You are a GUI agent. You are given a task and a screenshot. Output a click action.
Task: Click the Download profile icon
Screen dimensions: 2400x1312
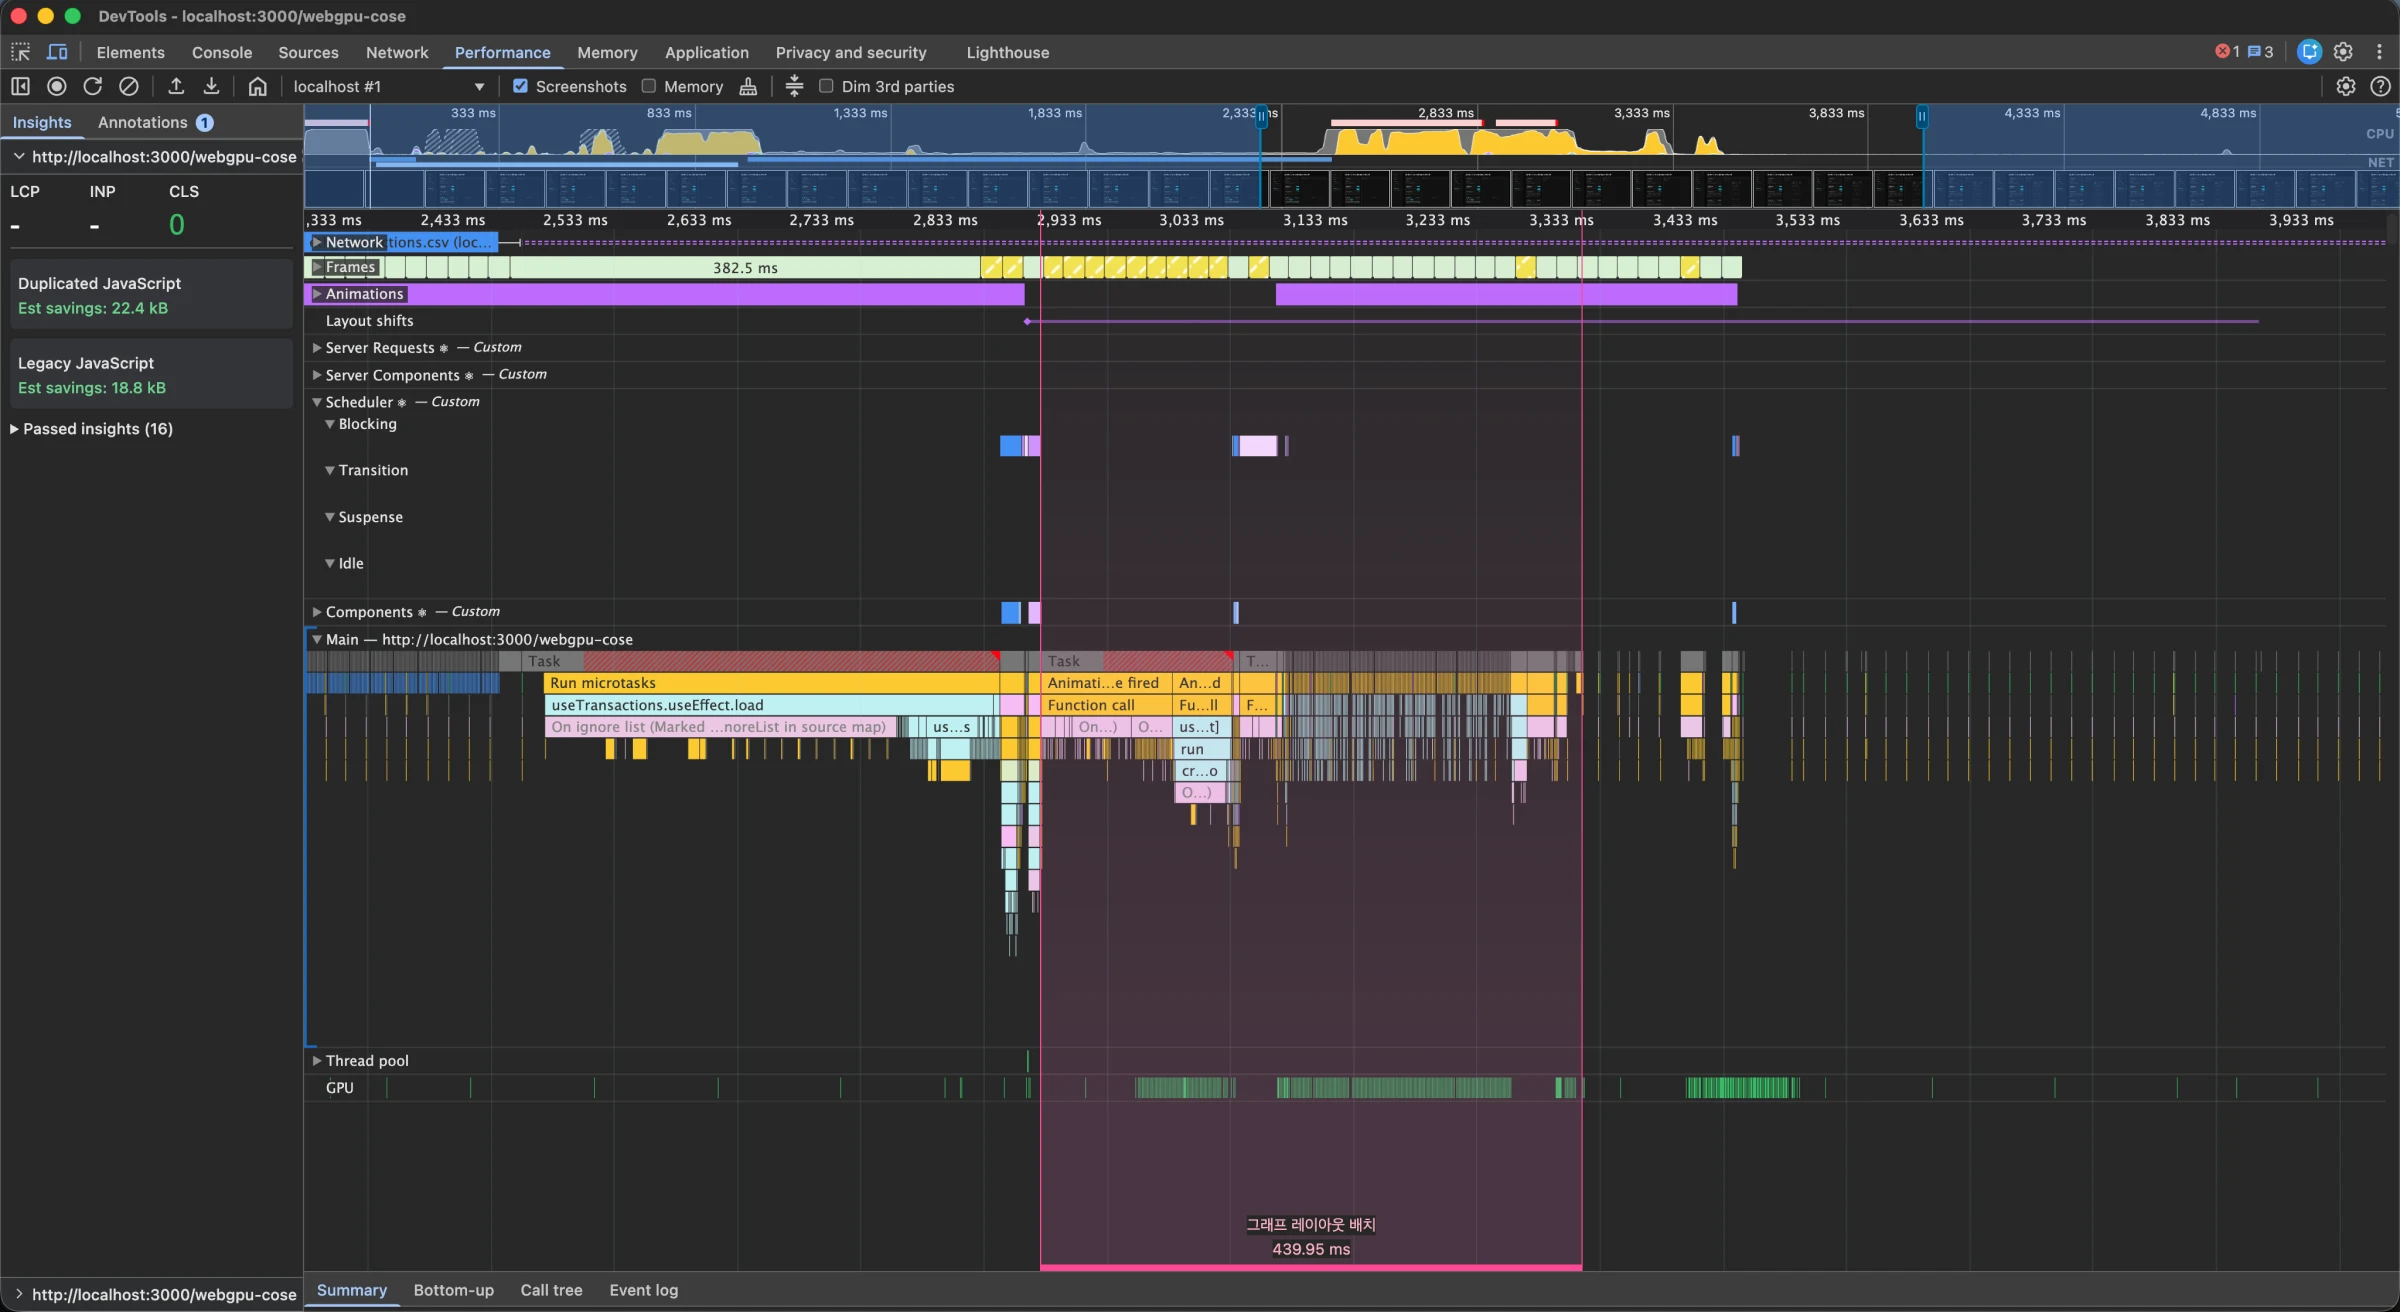click(x=211, y=87)
